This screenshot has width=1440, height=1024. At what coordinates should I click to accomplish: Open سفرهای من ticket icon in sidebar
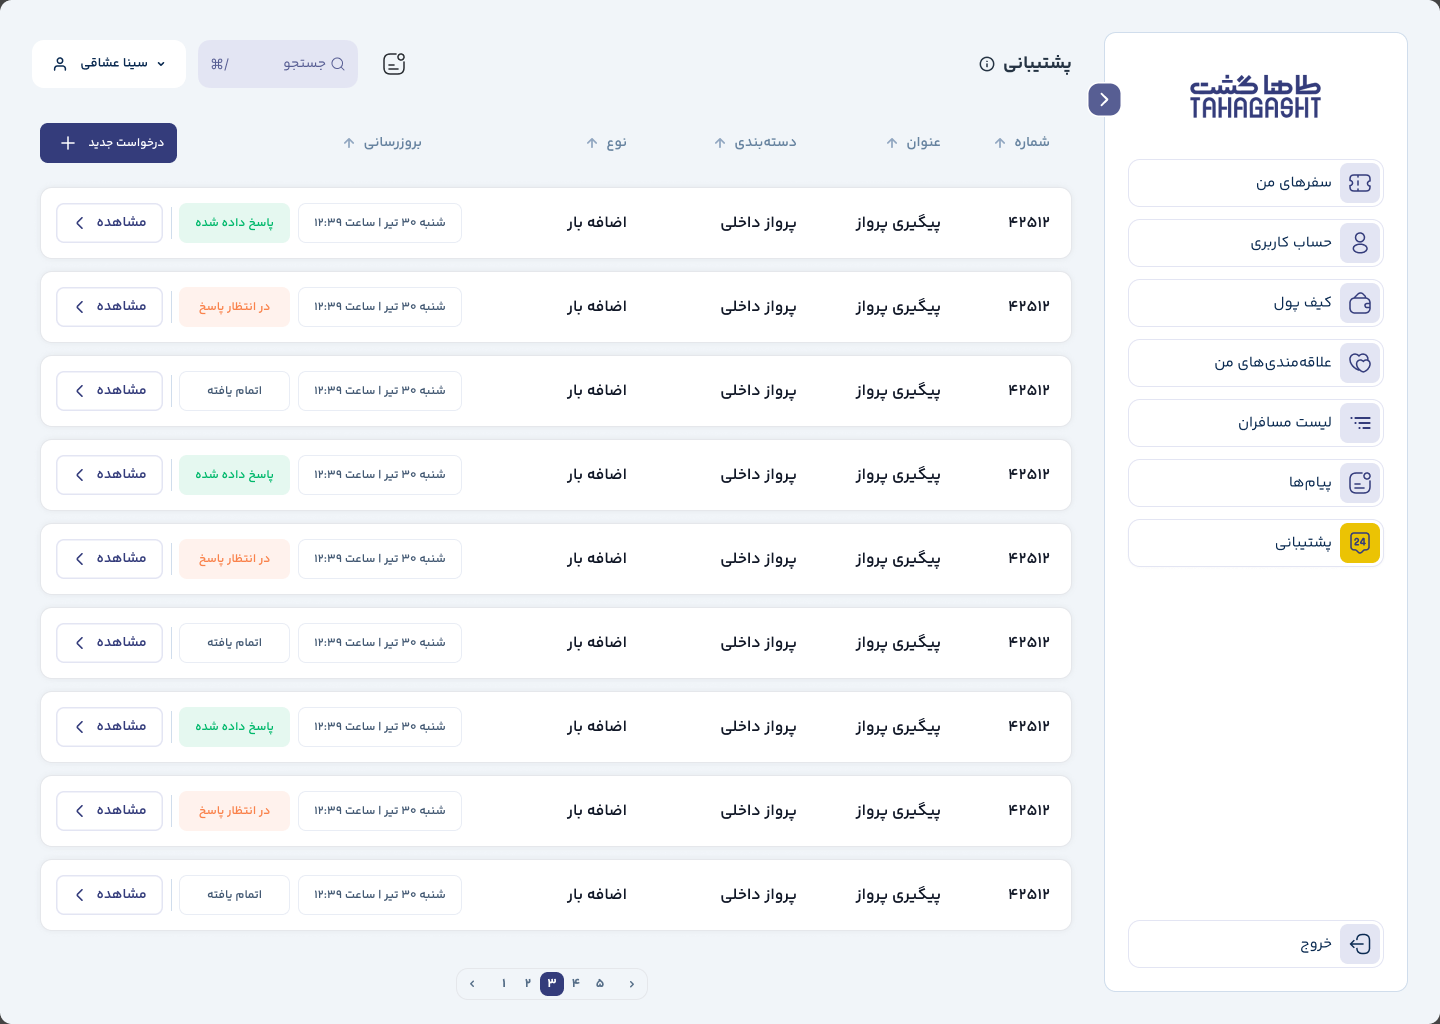[x=1360, y=183]
